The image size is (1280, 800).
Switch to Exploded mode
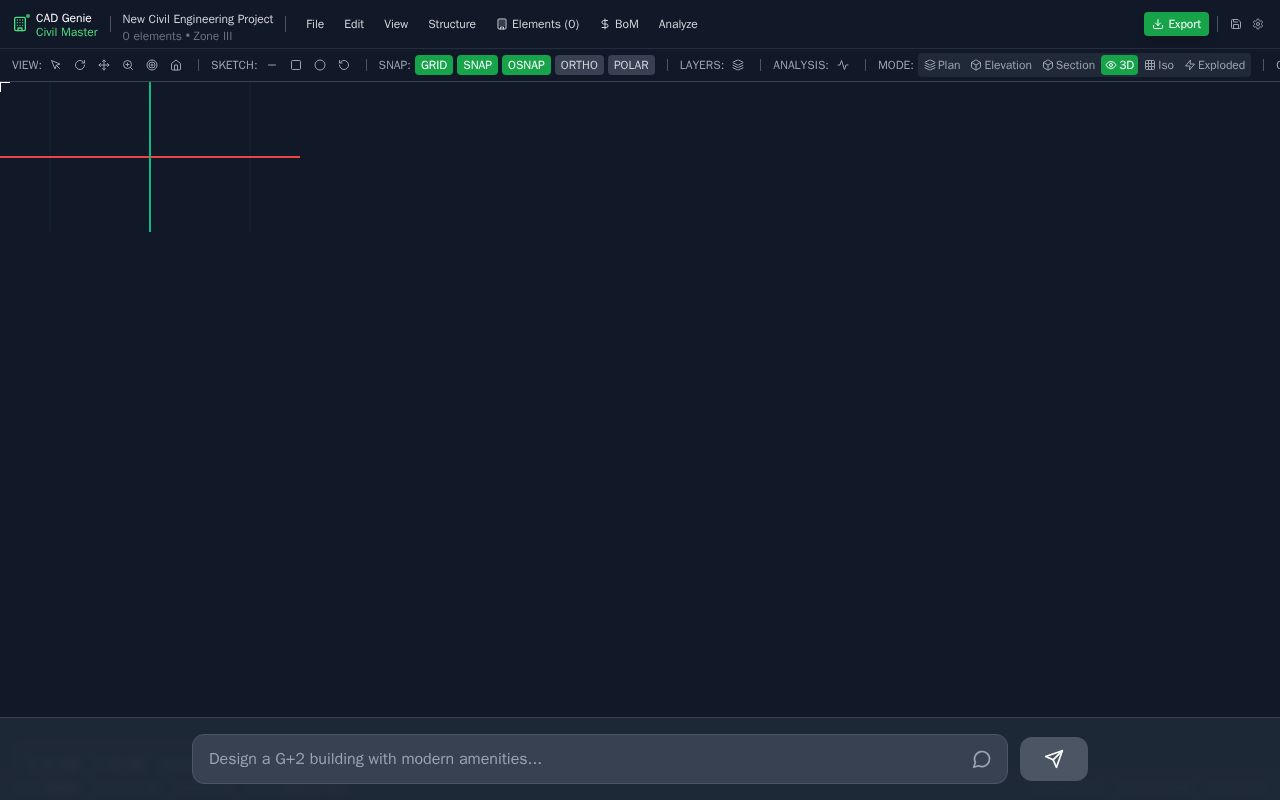point(1215,65)
